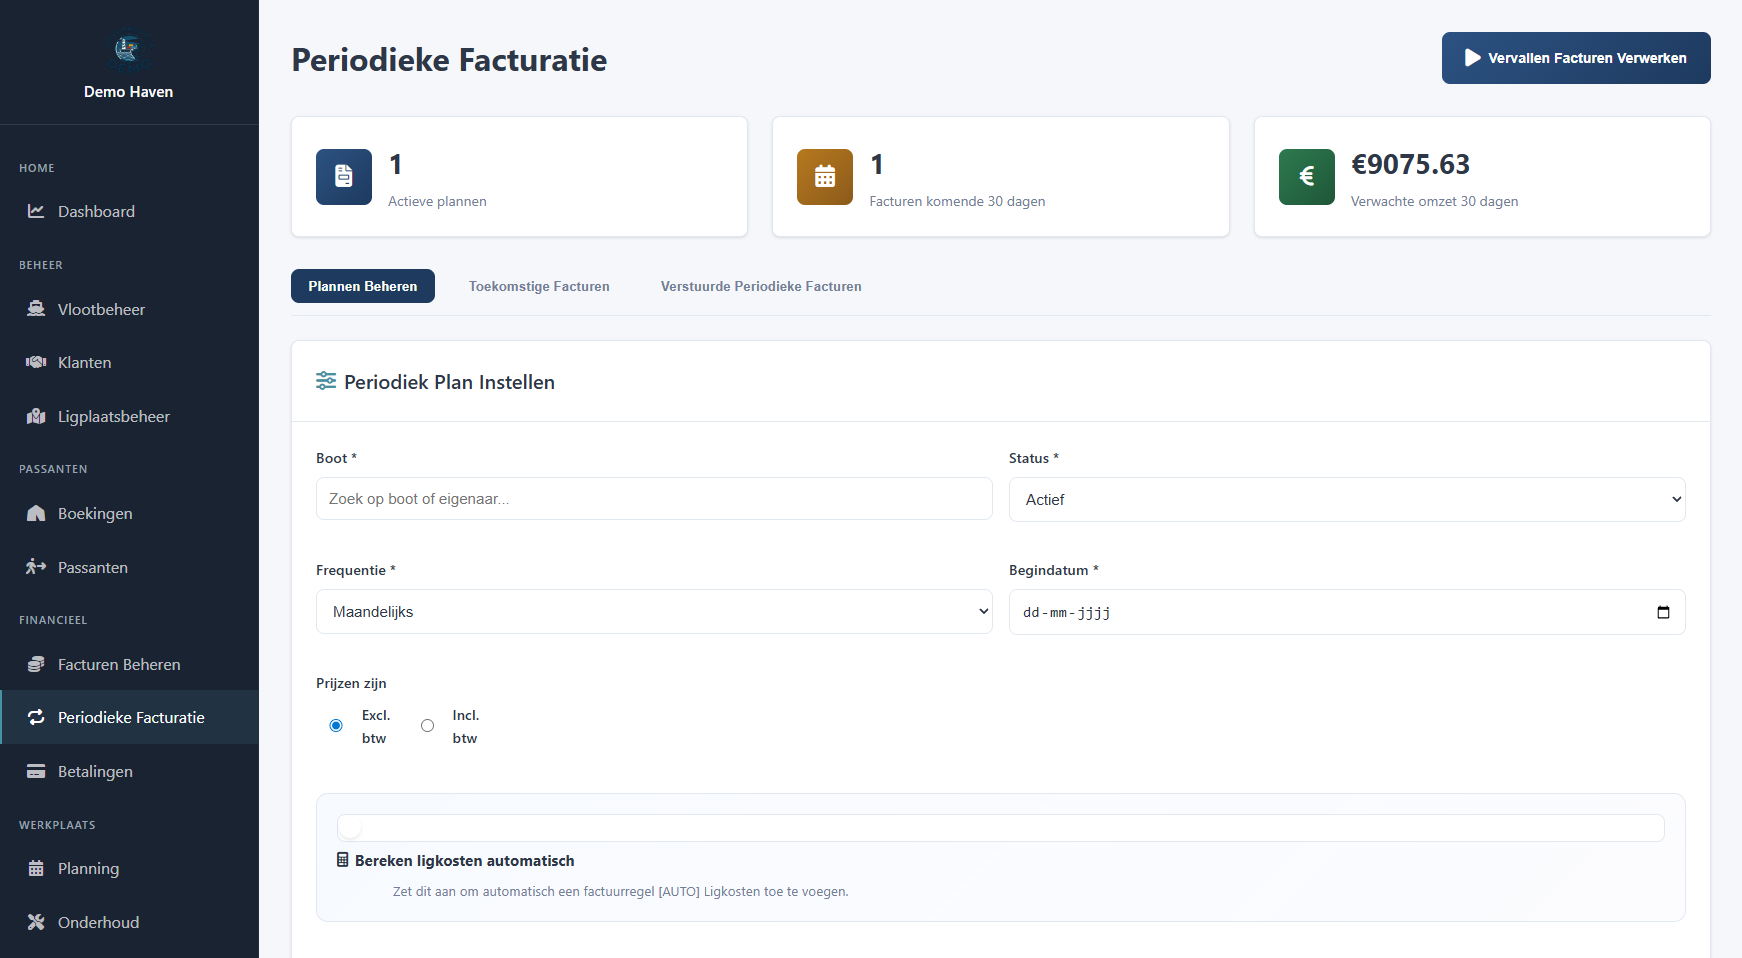Image resolution: width=1742 pixels, height=958 pixels.
Task: Open the Klanten menu item
Action: pyautogui.click(x=129, y=362)
